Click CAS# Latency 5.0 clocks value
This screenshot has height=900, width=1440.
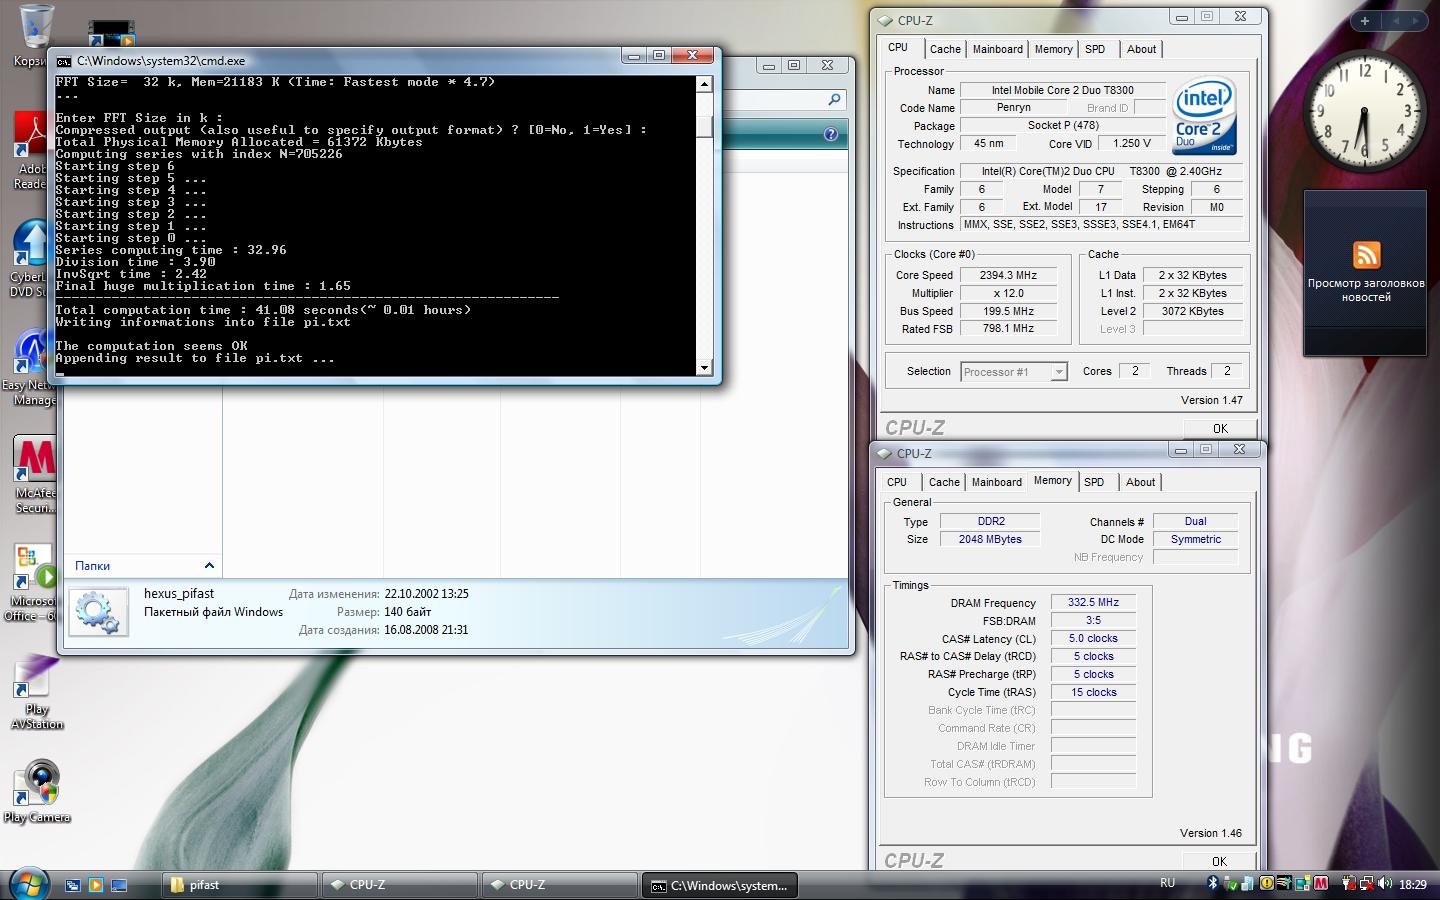click(x=1093, y=638)
